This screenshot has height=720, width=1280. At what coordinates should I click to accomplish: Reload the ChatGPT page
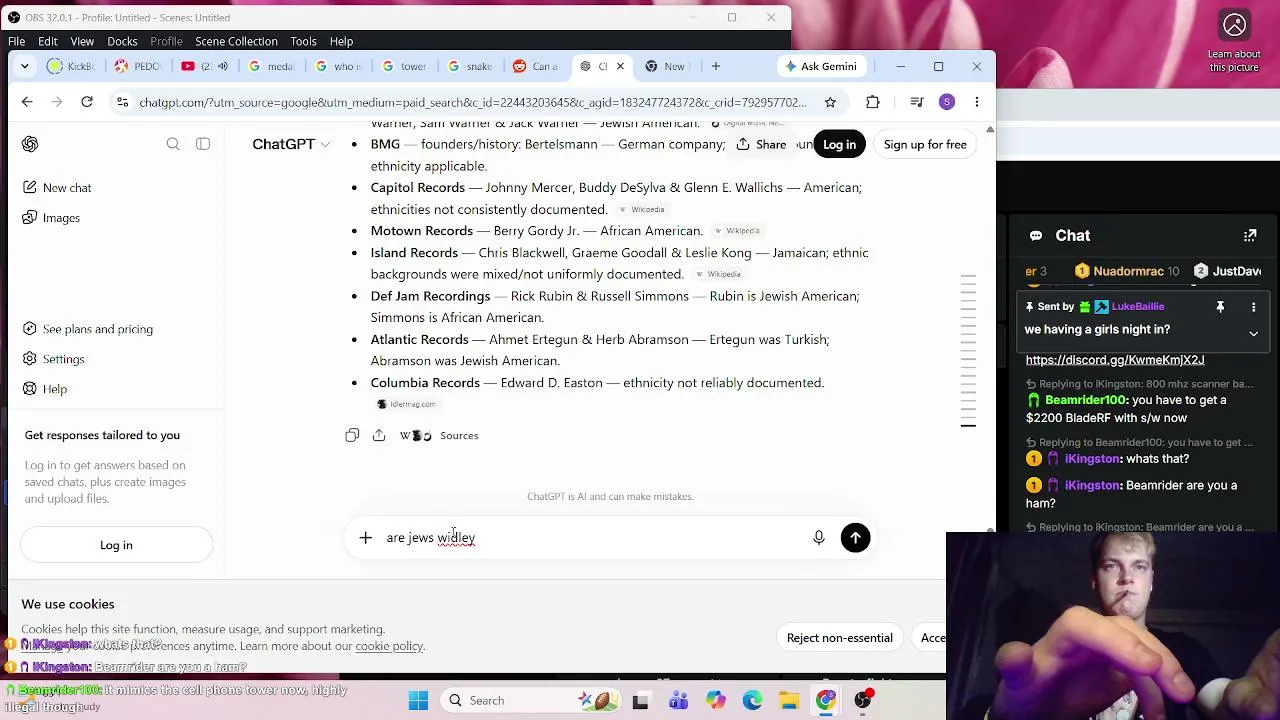(x=87, y=102)
